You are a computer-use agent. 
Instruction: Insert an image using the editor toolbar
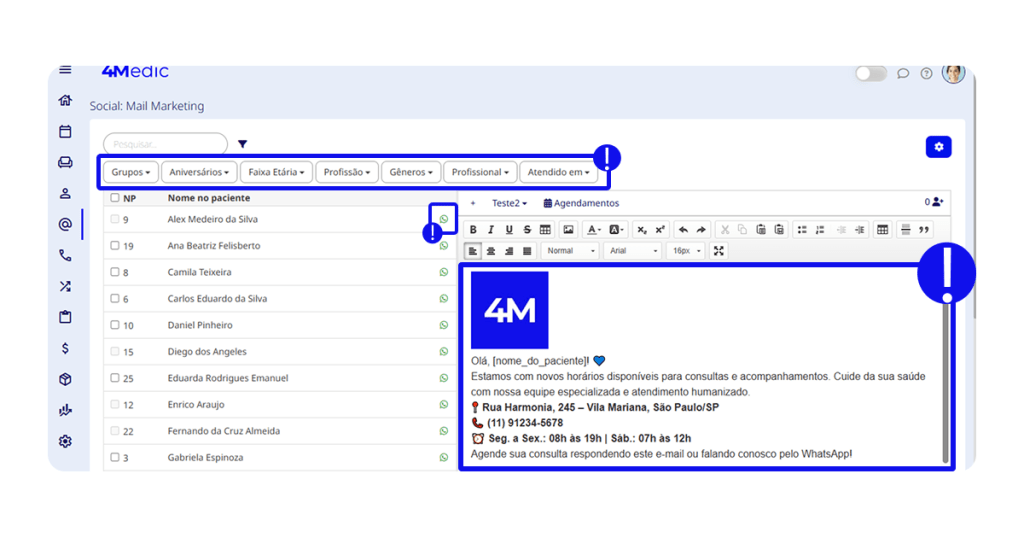[568, 230]
